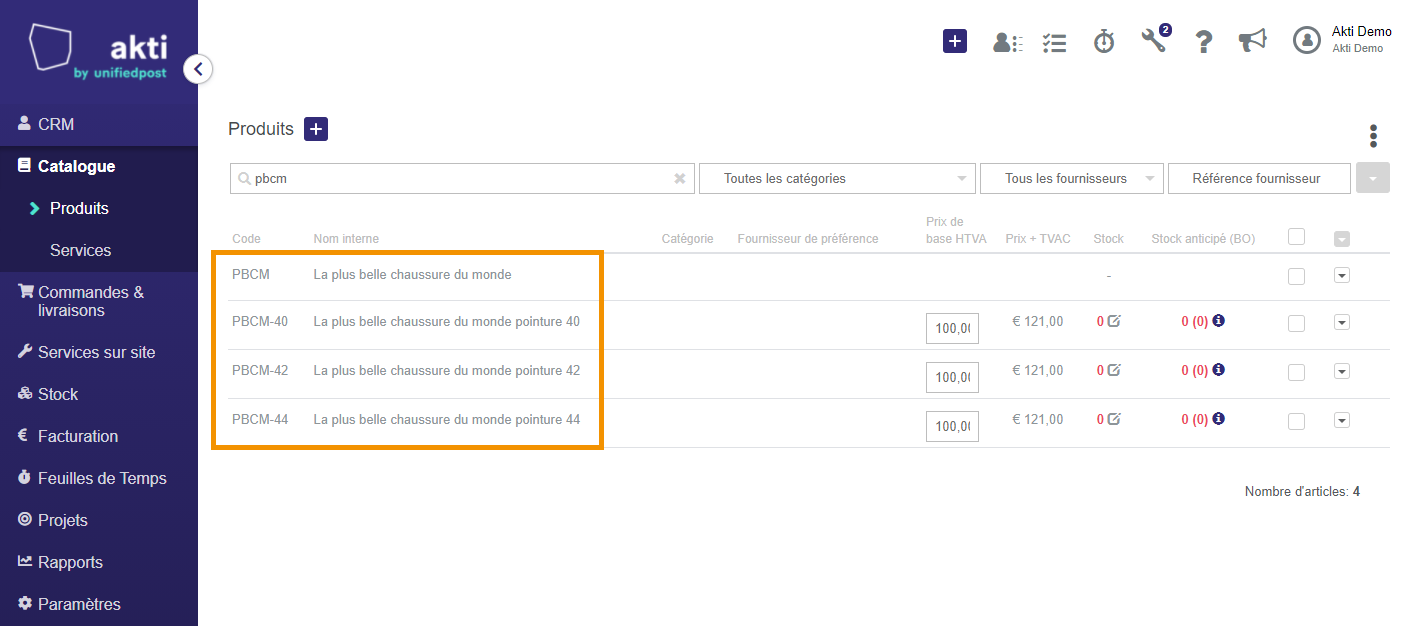Select the PBCM-40 row checkbox
Image resolution: width=1401 pixels, height=626 pixels.
[x=1297, y=323]
